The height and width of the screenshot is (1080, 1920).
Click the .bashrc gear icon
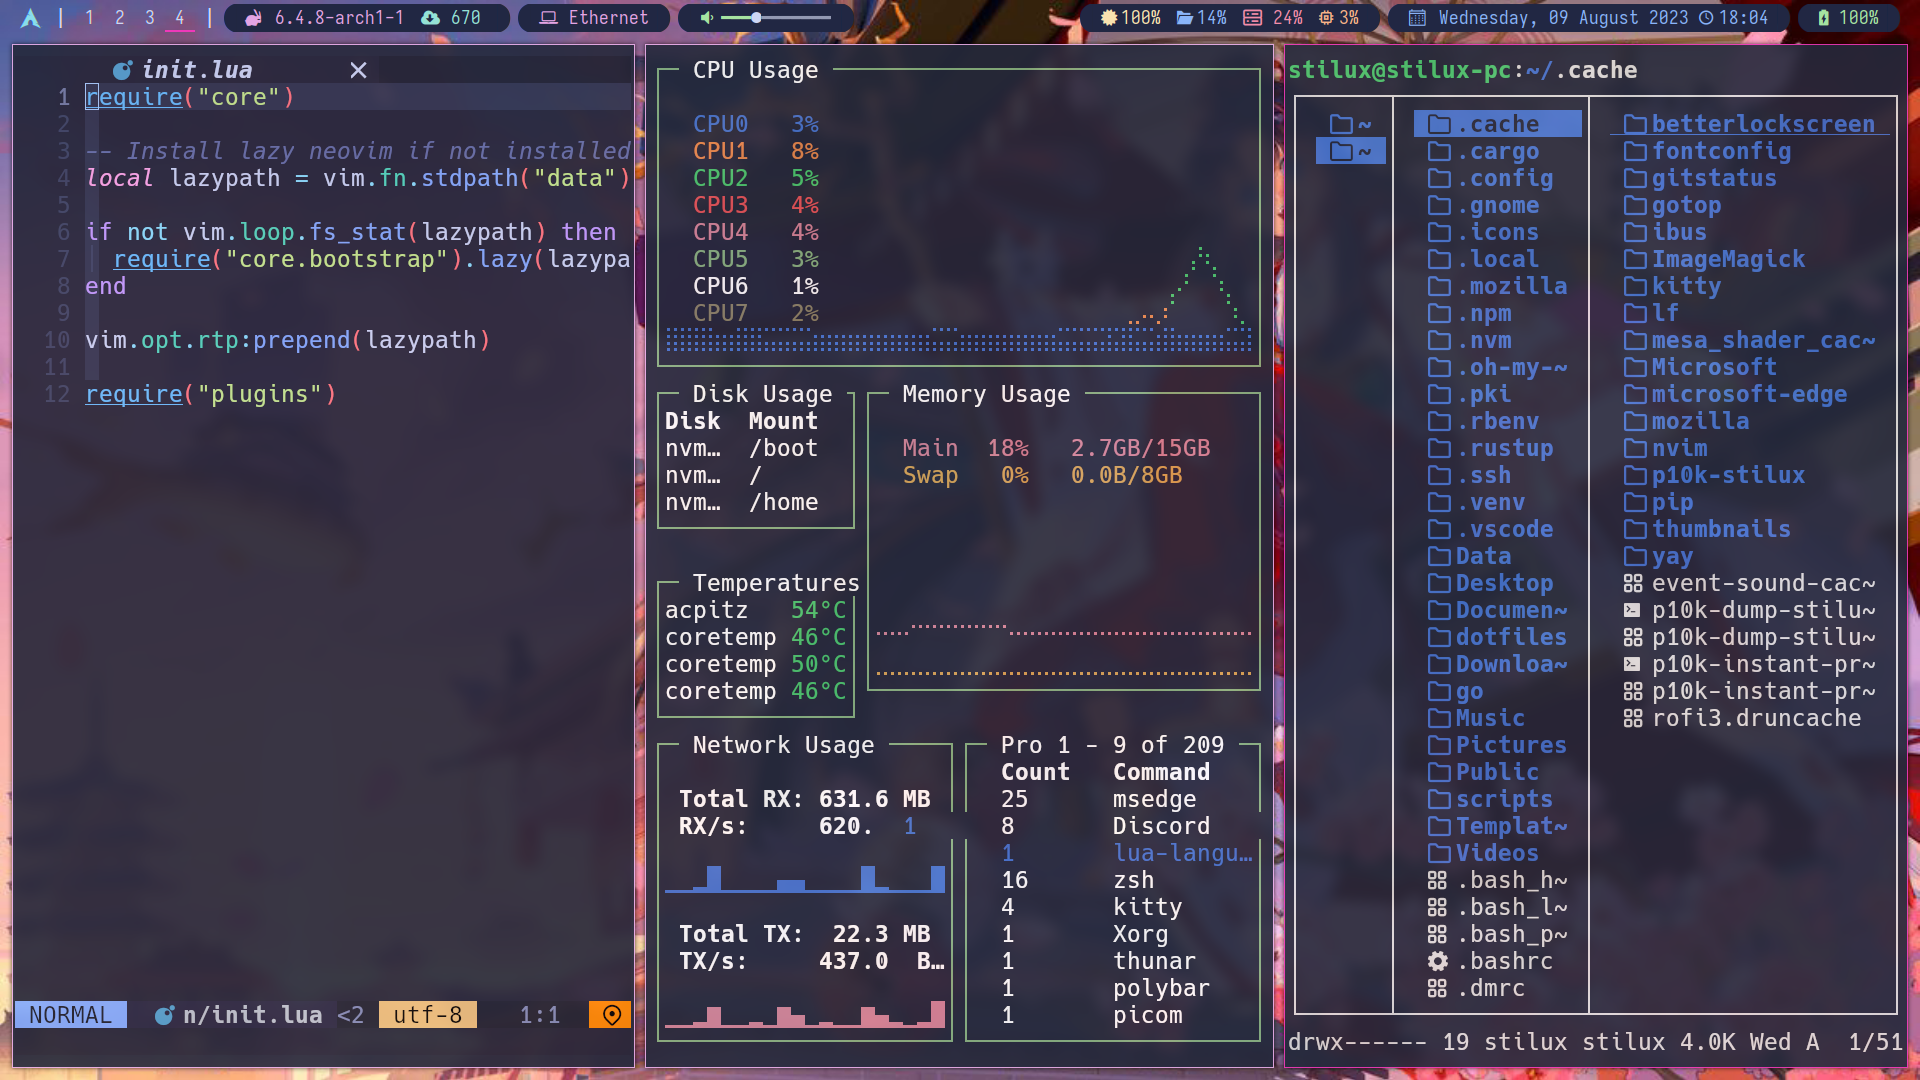click(1437, 961)
